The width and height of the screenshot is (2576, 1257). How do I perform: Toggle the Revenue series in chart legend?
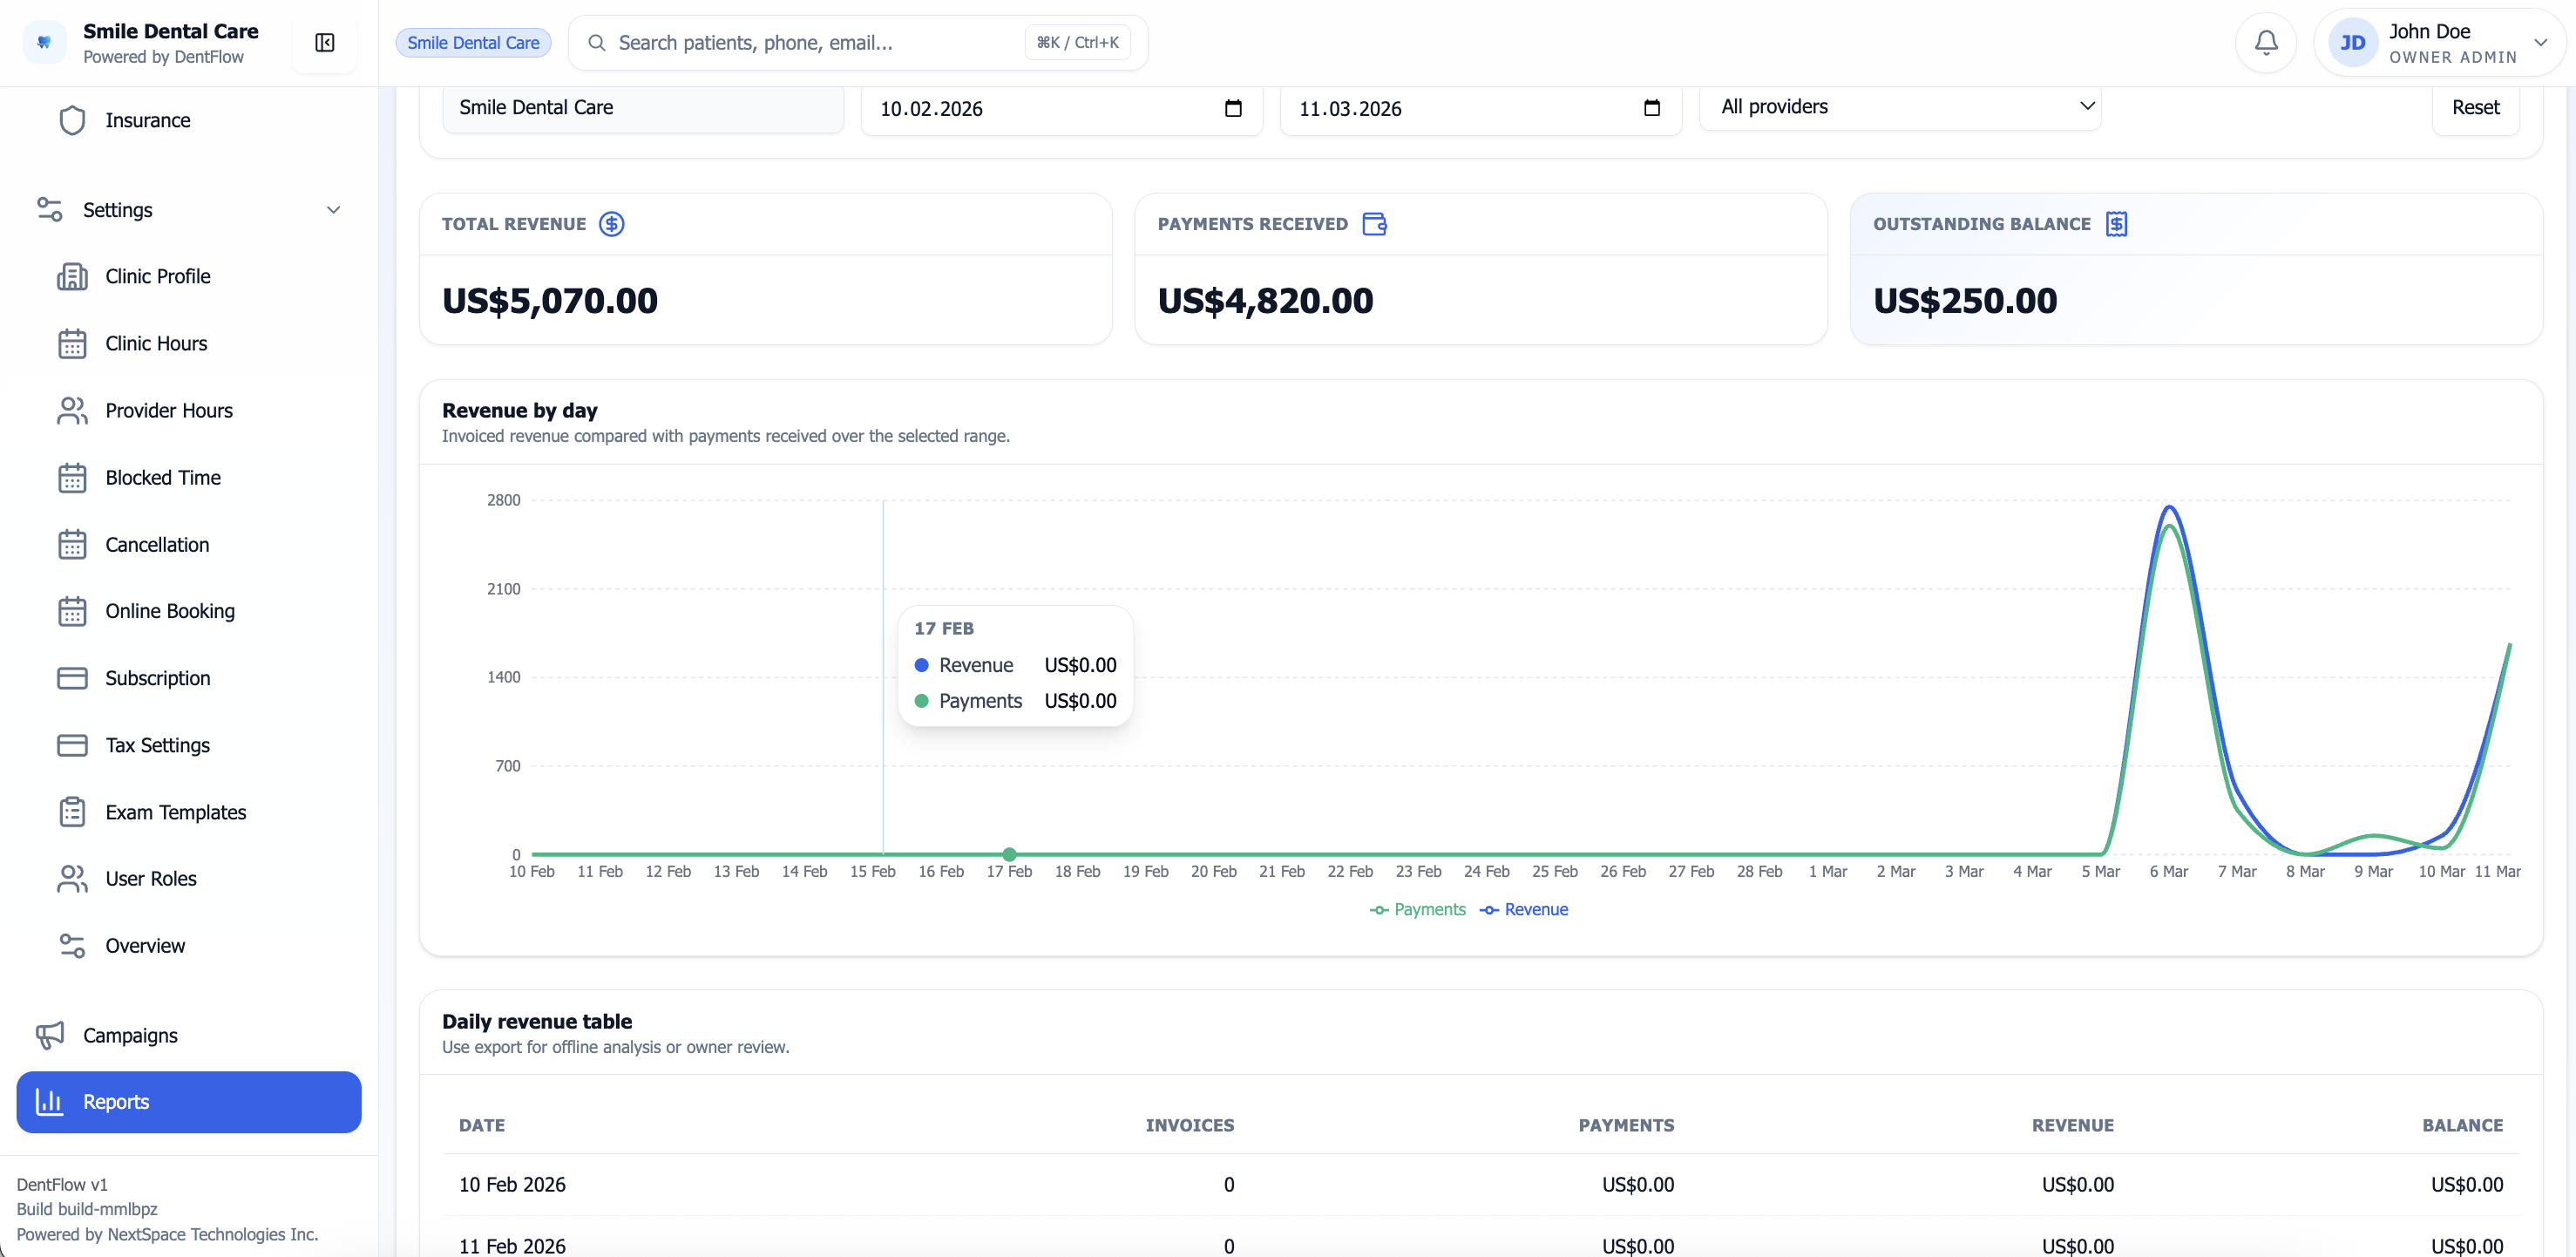[x=1524, y=909]
